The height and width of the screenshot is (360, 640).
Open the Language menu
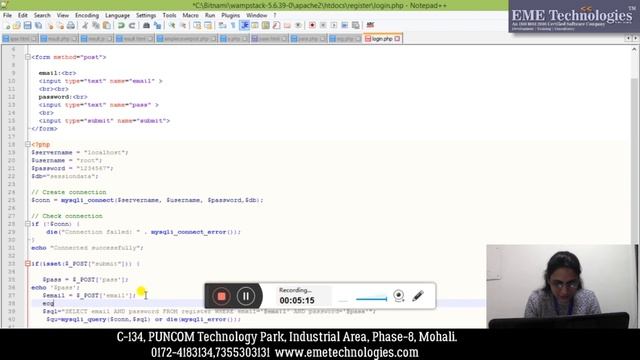(117, 15)
